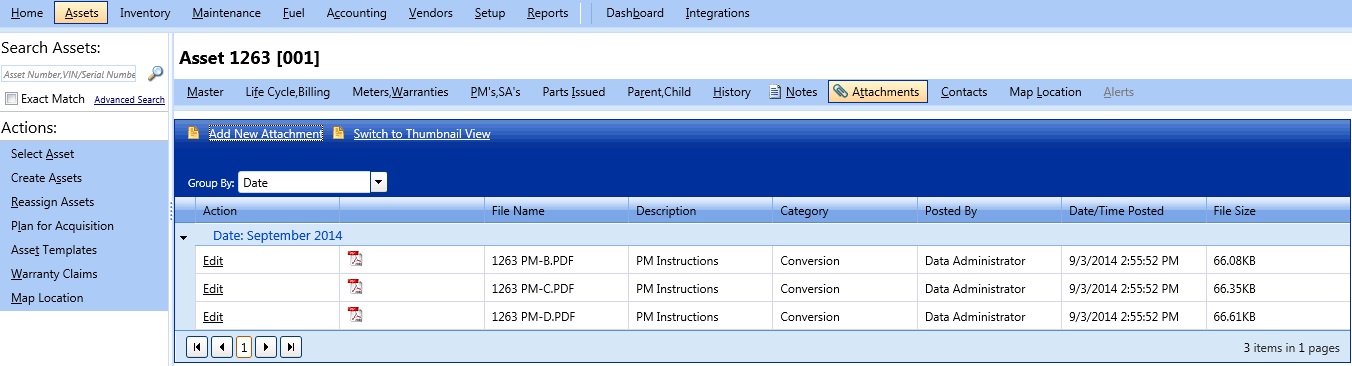Viewport: 1352px width, 366px height.
Task: Go to first page of attachments
Action: tap(198, 347)
